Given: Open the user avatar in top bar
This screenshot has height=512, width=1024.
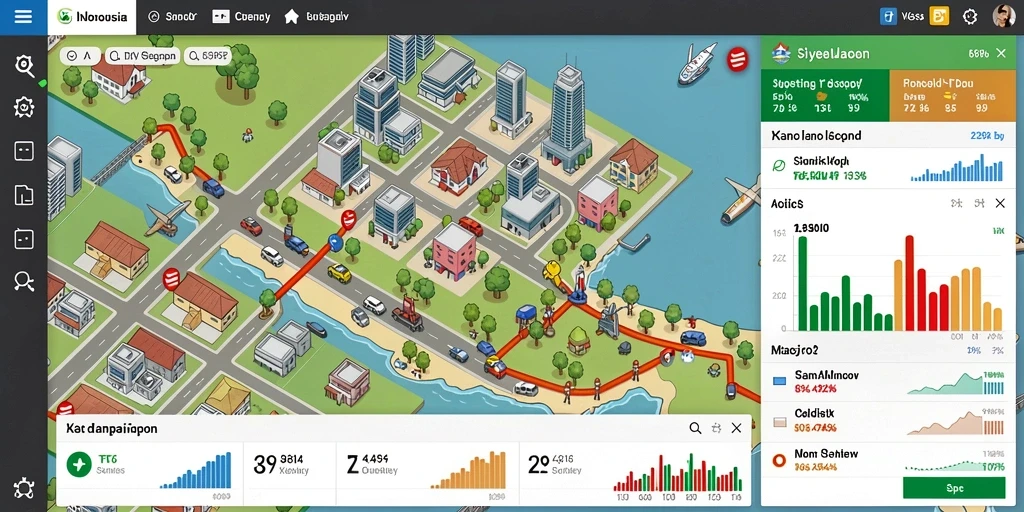Looking at the screenshot, I should (1002, 16).
